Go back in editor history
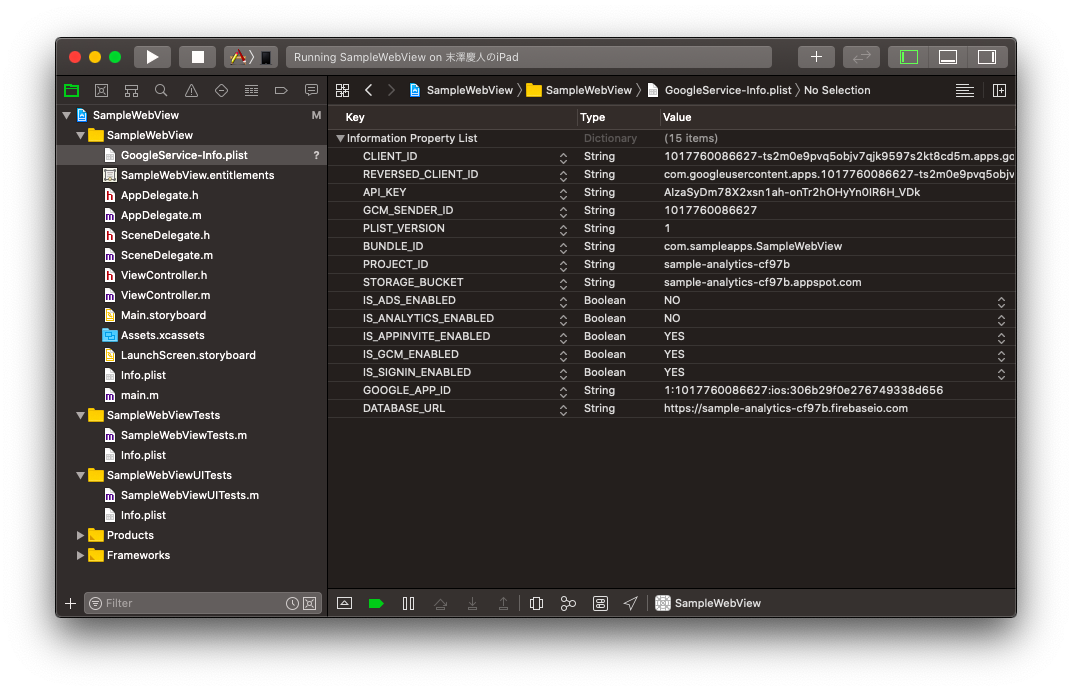Image resolution: width=1072 pixels, height=691 pixels. pyautogui.click(x=368, y=90)
